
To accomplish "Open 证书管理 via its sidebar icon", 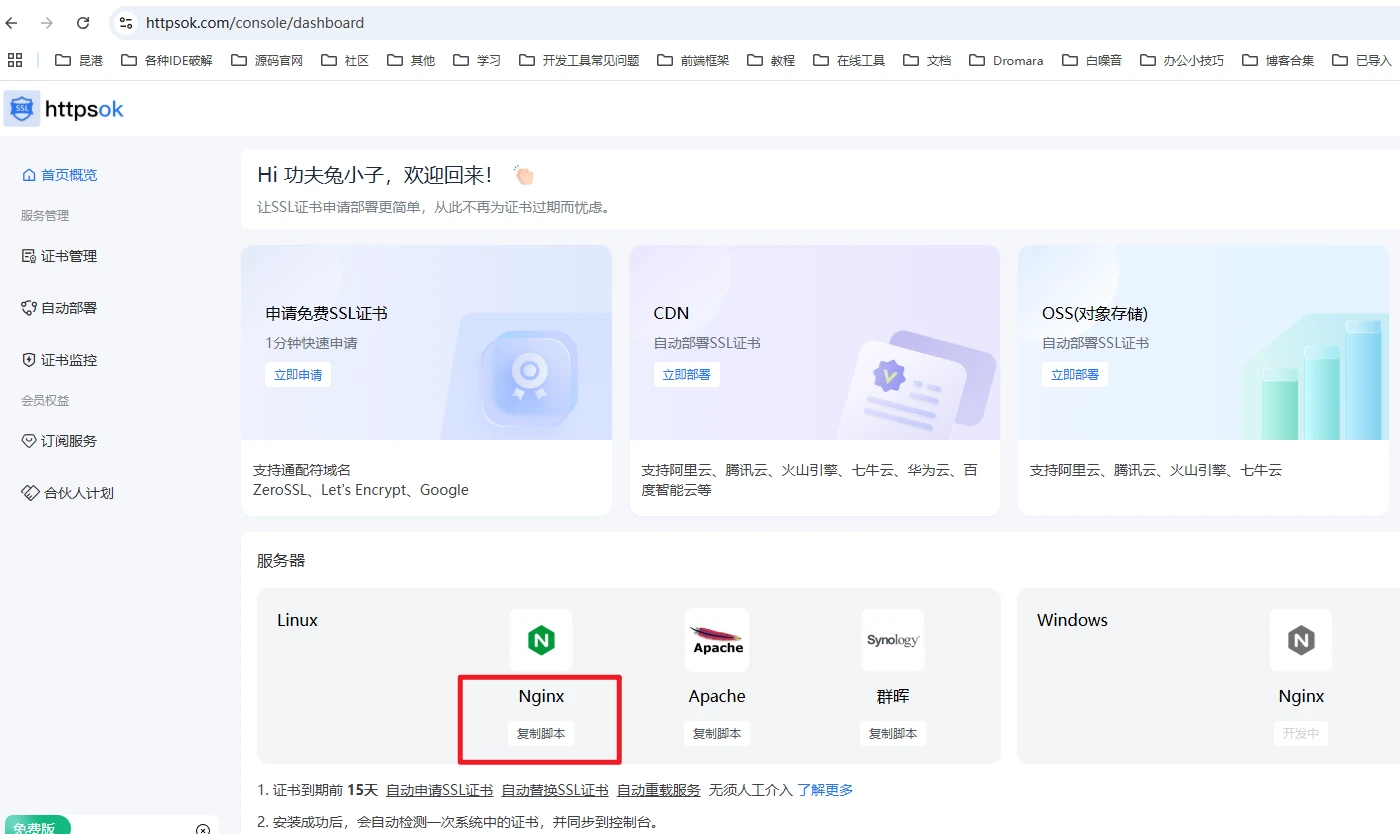I will (27, 255).
